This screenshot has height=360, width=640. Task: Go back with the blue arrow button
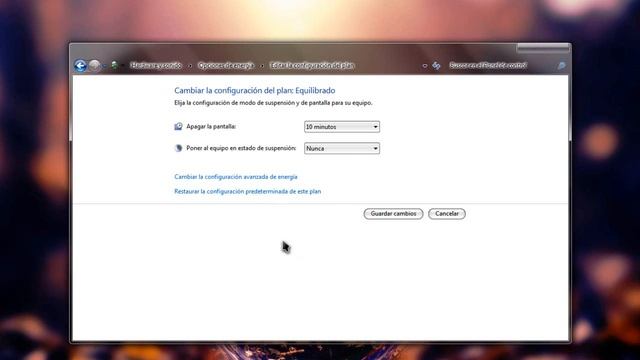point(80,65)
